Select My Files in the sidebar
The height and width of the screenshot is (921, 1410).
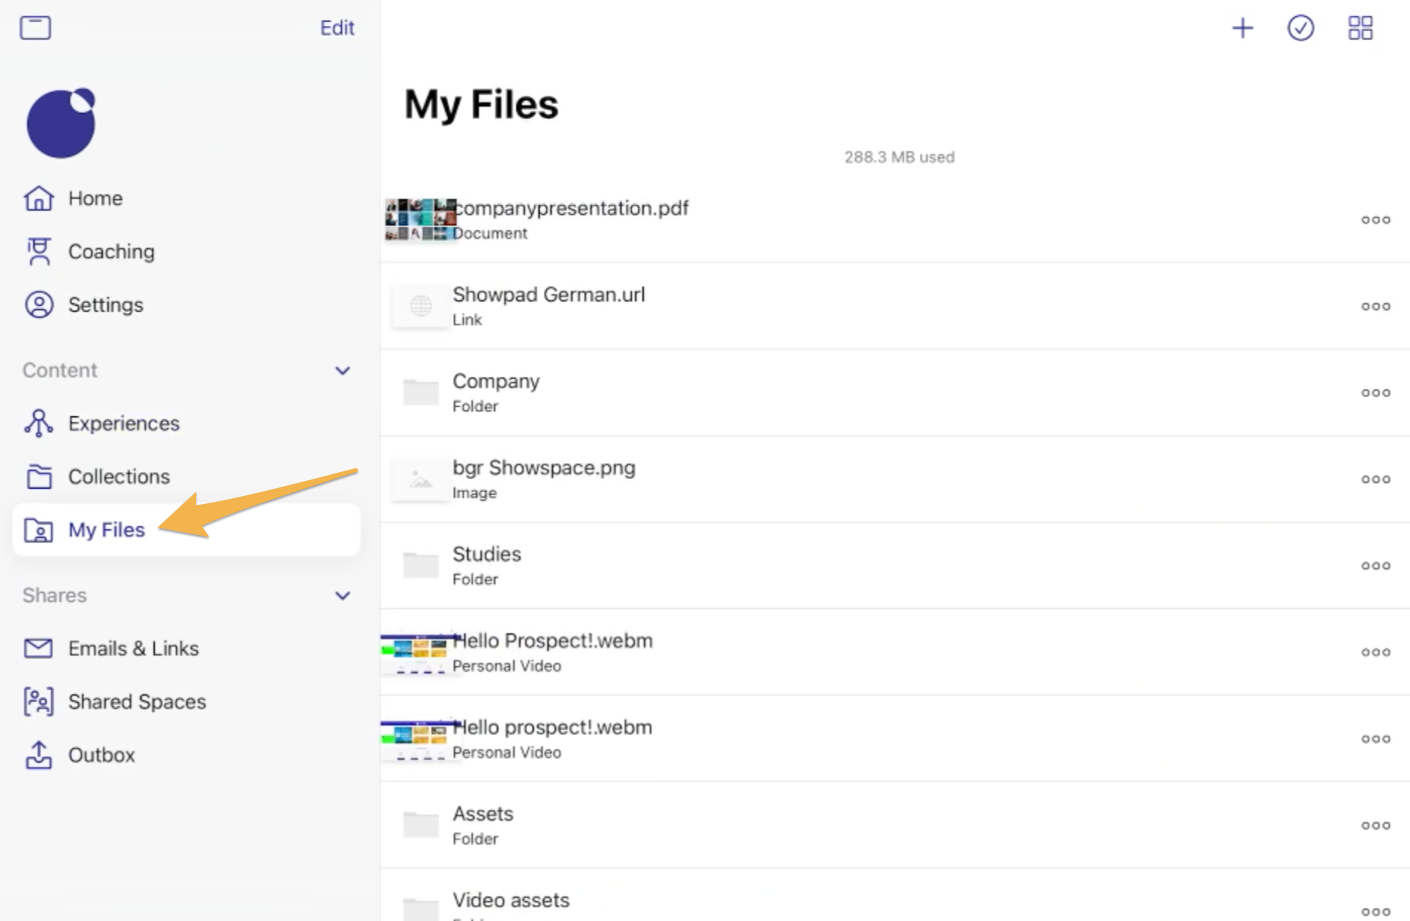[x=106, y=530]
